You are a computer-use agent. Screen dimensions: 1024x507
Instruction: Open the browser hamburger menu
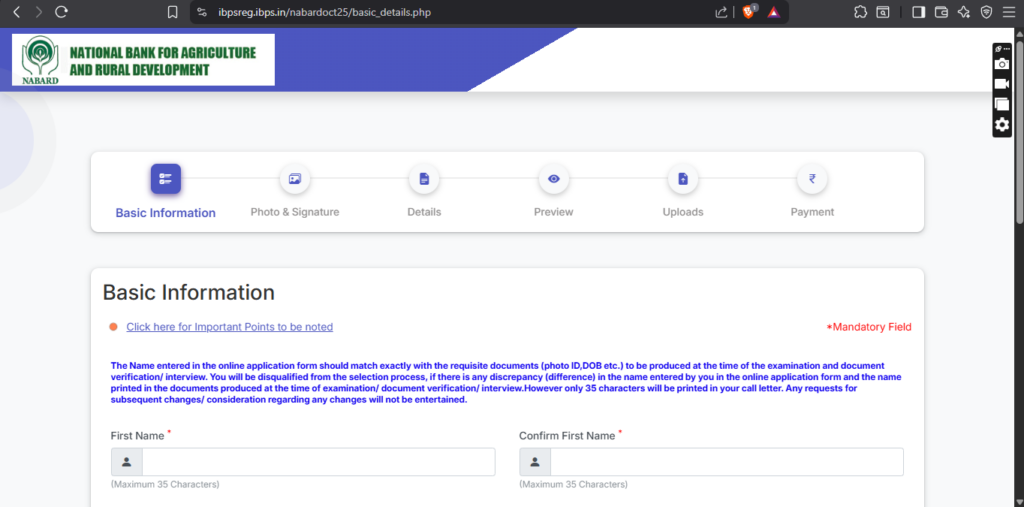(x=1009, y=12)
